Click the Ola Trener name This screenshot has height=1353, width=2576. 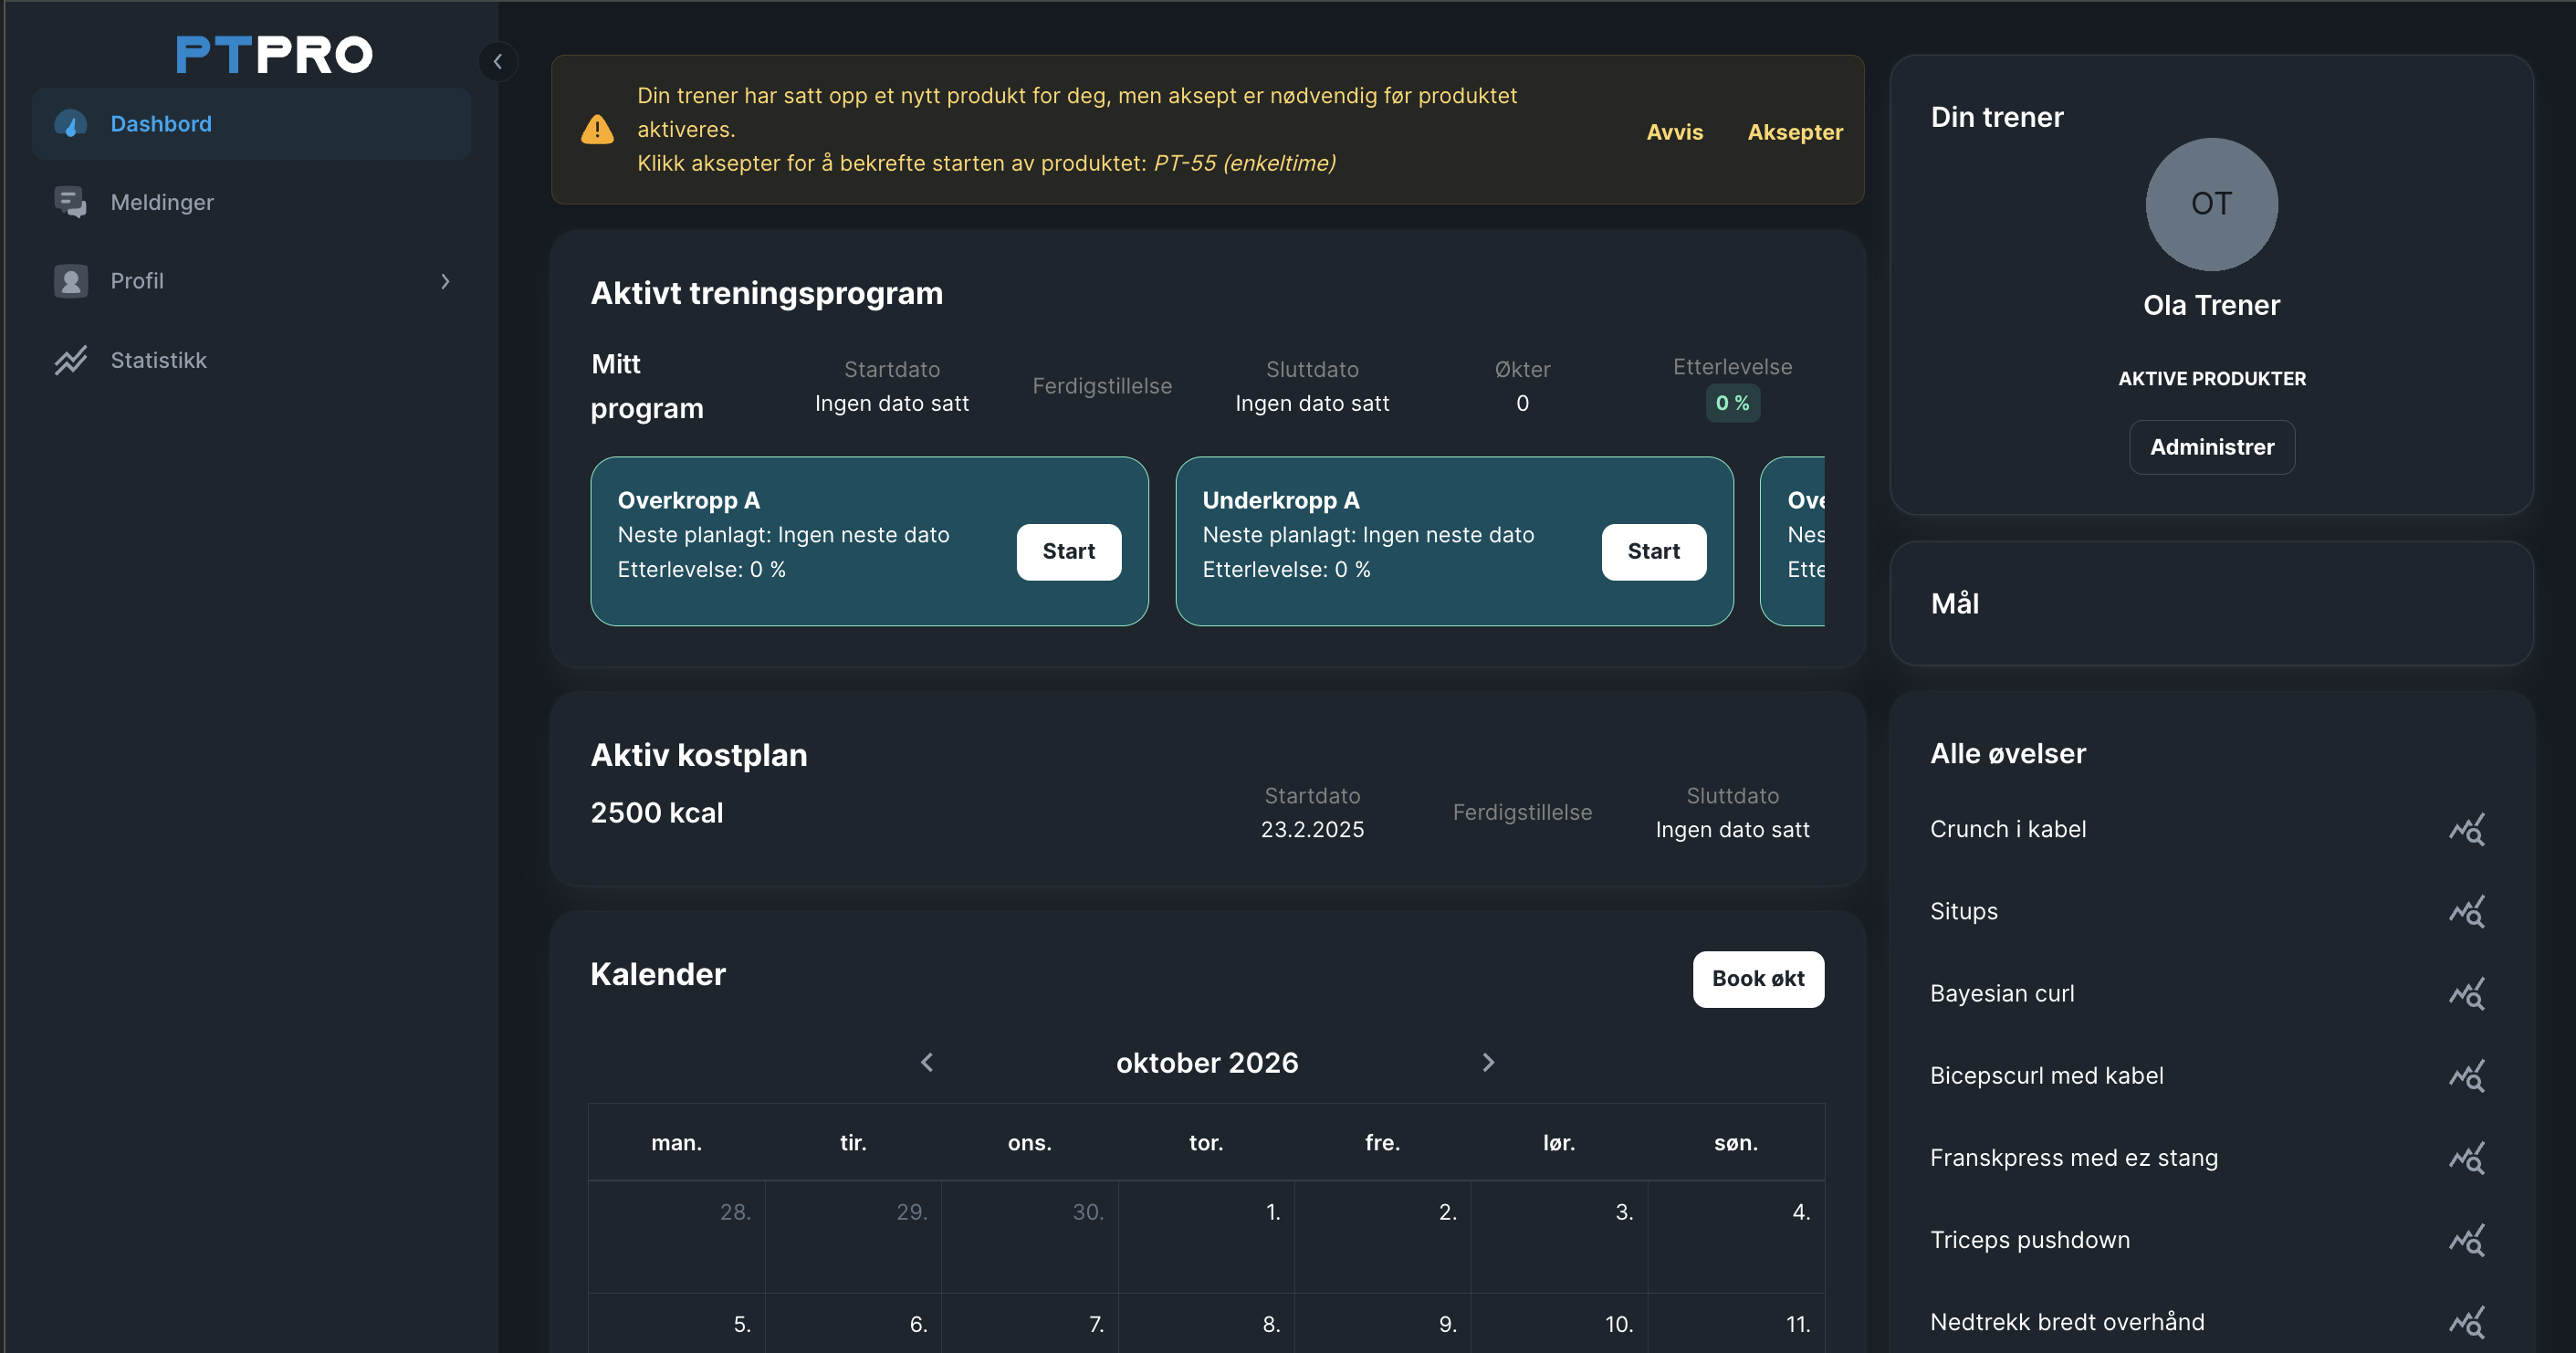point(2211,305)
